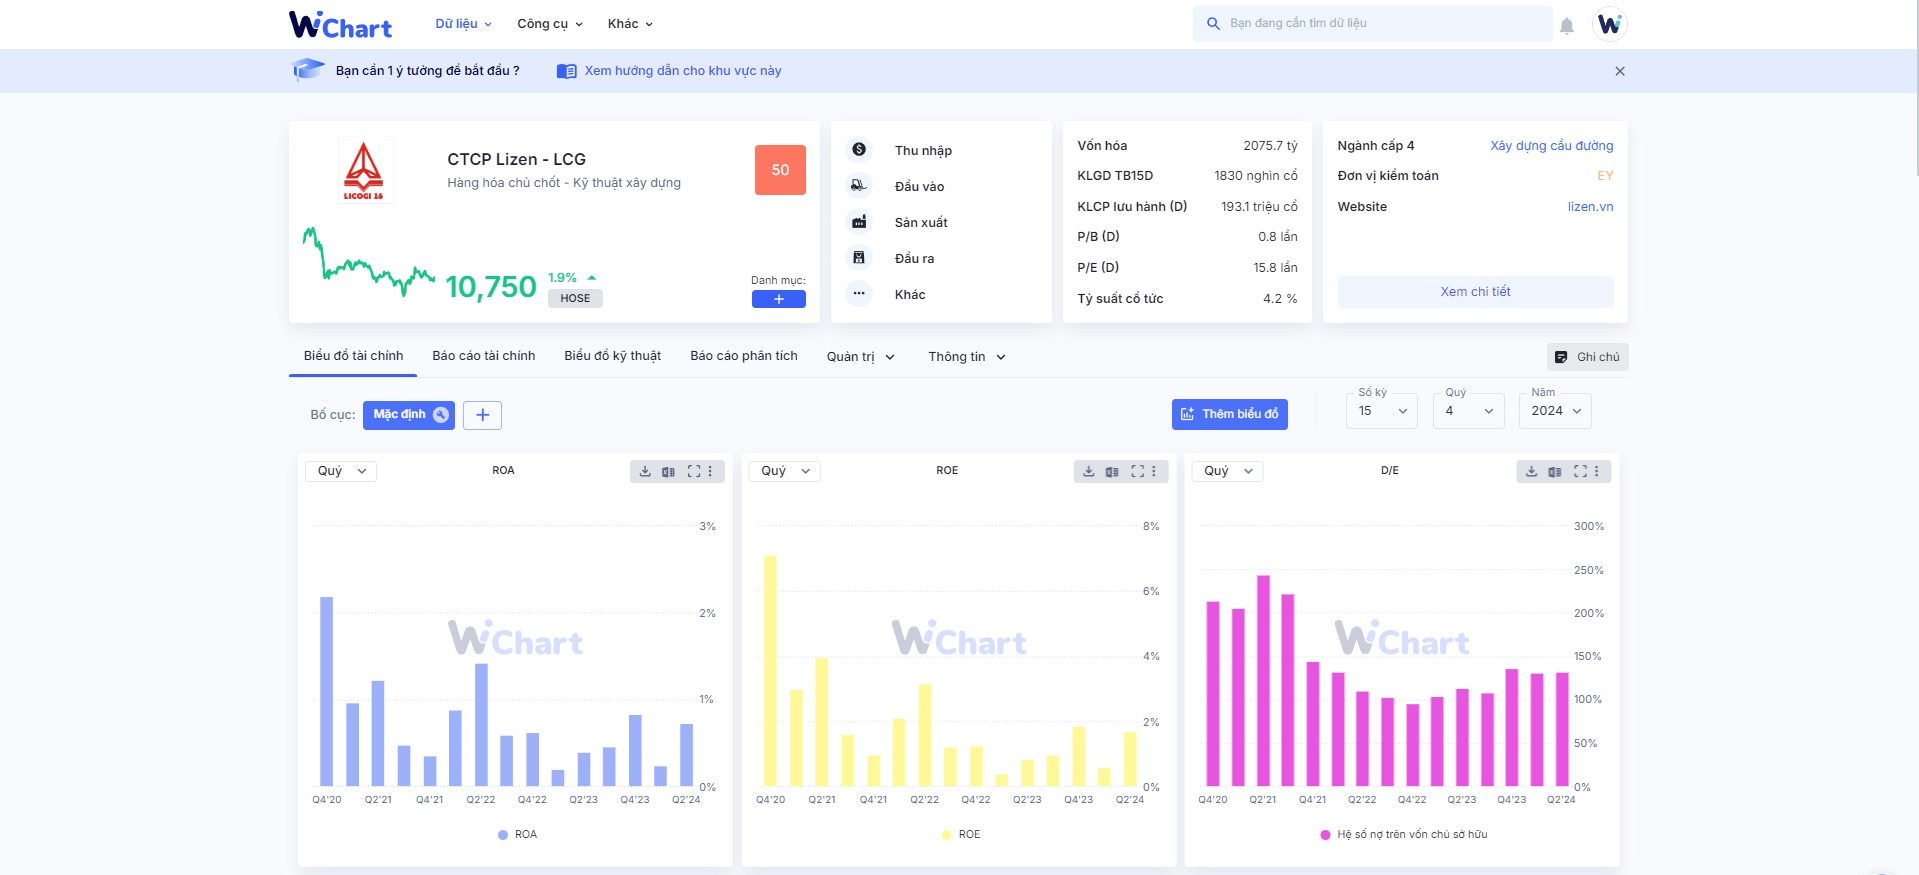Click the Sản xuất factory icon
The image size is (1919, 875).
tap(859, 222)
